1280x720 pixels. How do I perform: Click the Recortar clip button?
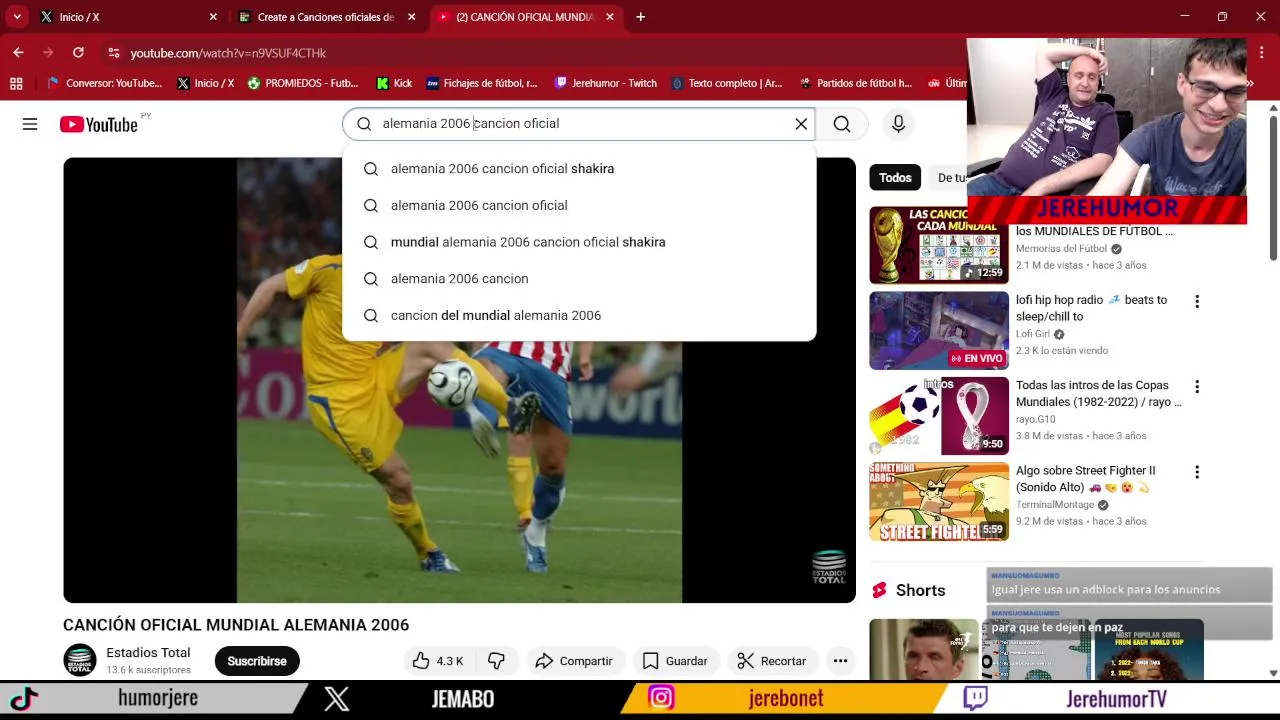tap(771, 661)
